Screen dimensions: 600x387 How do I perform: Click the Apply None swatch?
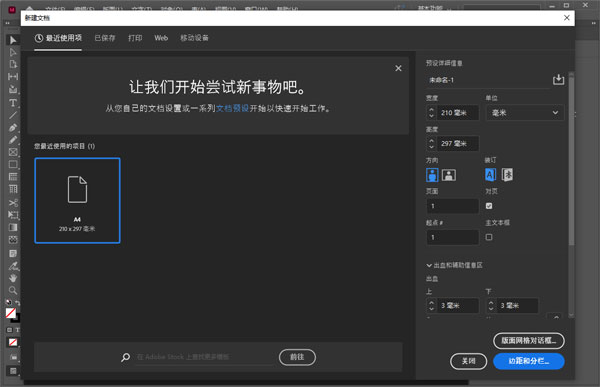pyautogui.click(x=13, y=342)
